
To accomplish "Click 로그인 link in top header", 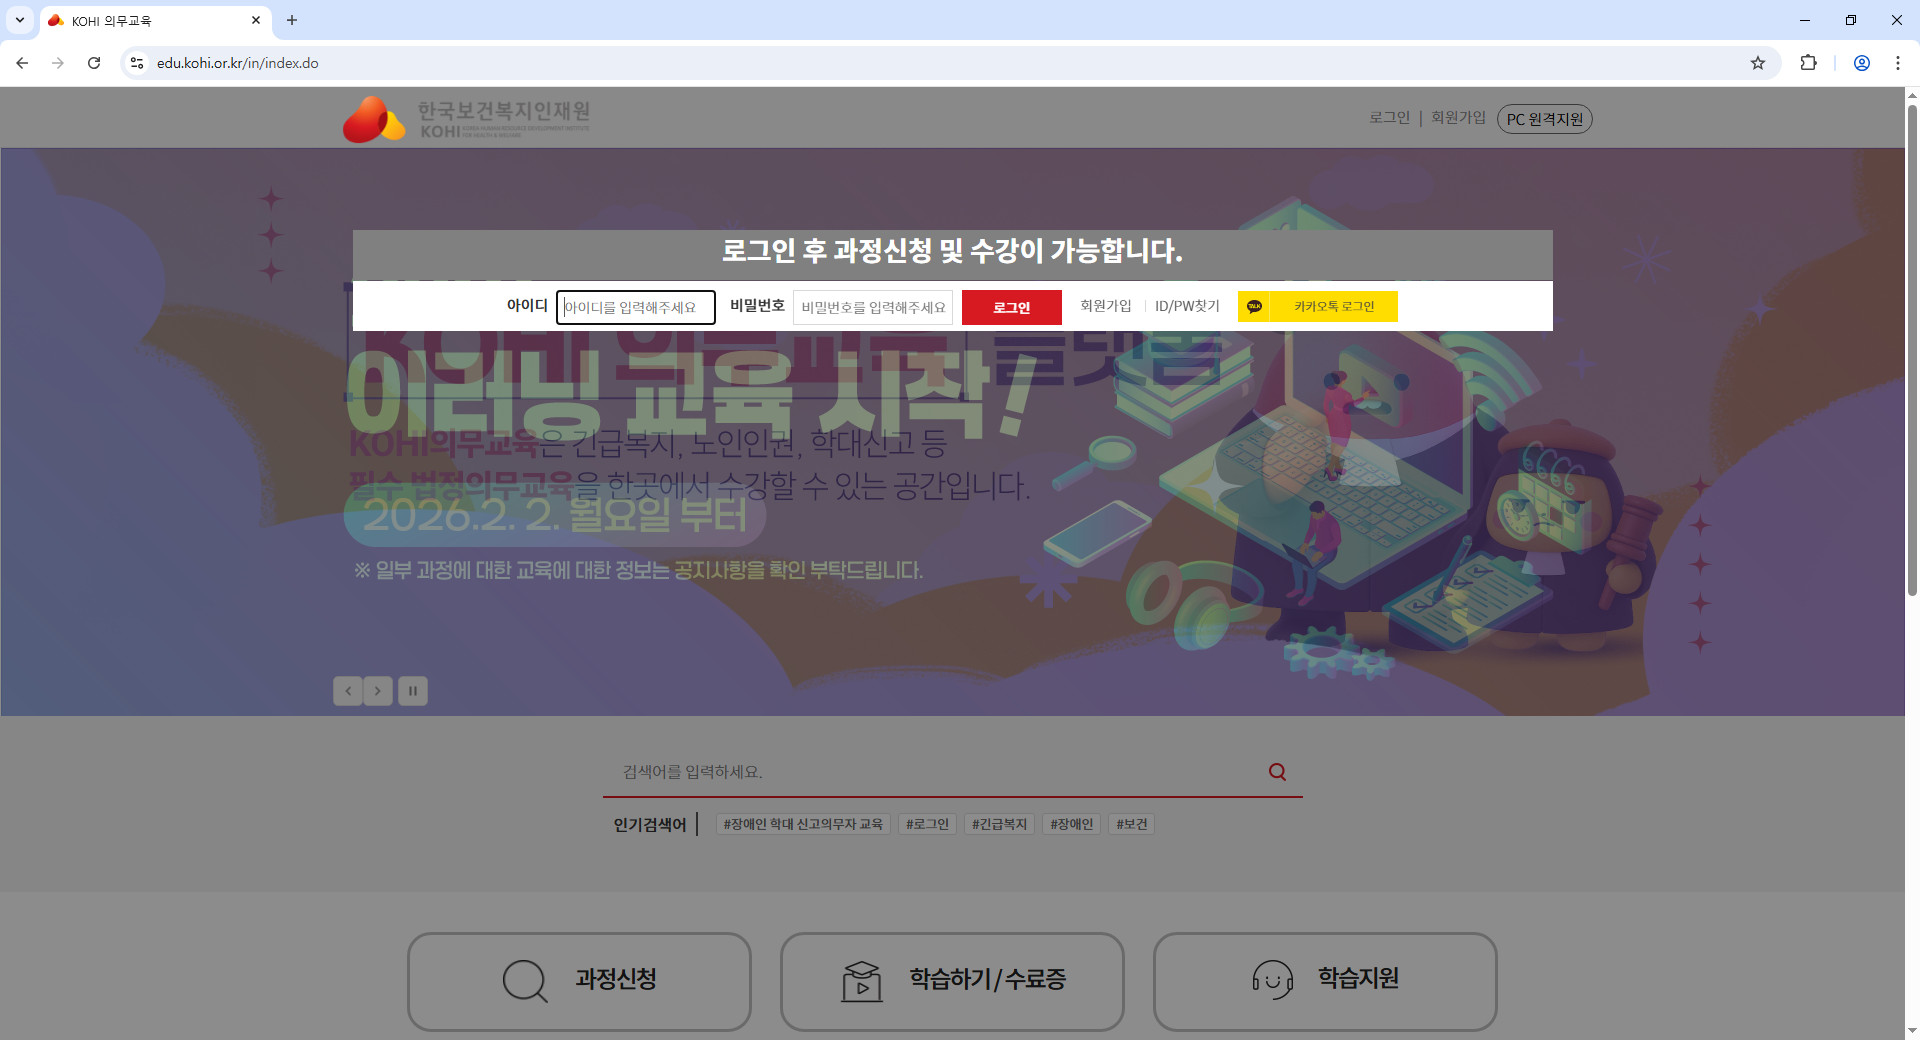I will click(1389, 118).
